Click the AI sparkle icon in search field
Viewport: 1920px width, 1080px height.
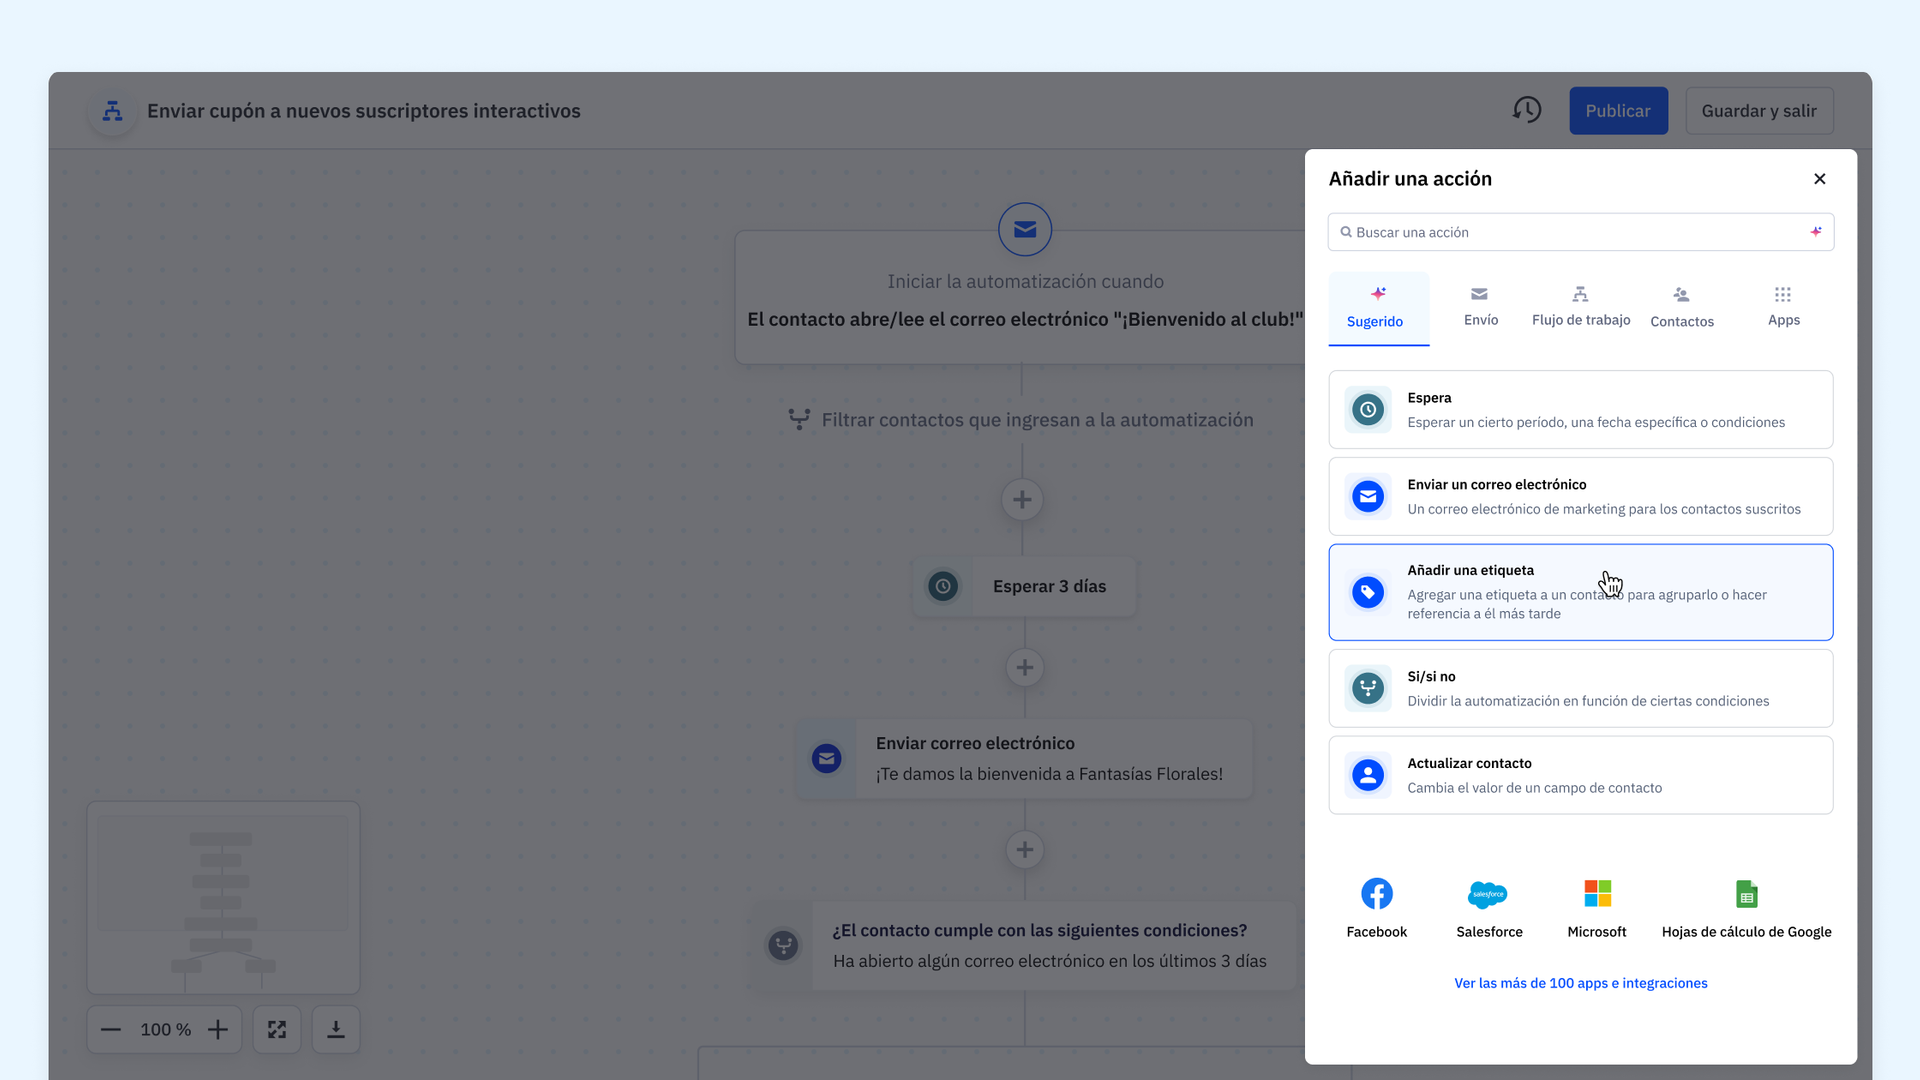click(1815, 232)
